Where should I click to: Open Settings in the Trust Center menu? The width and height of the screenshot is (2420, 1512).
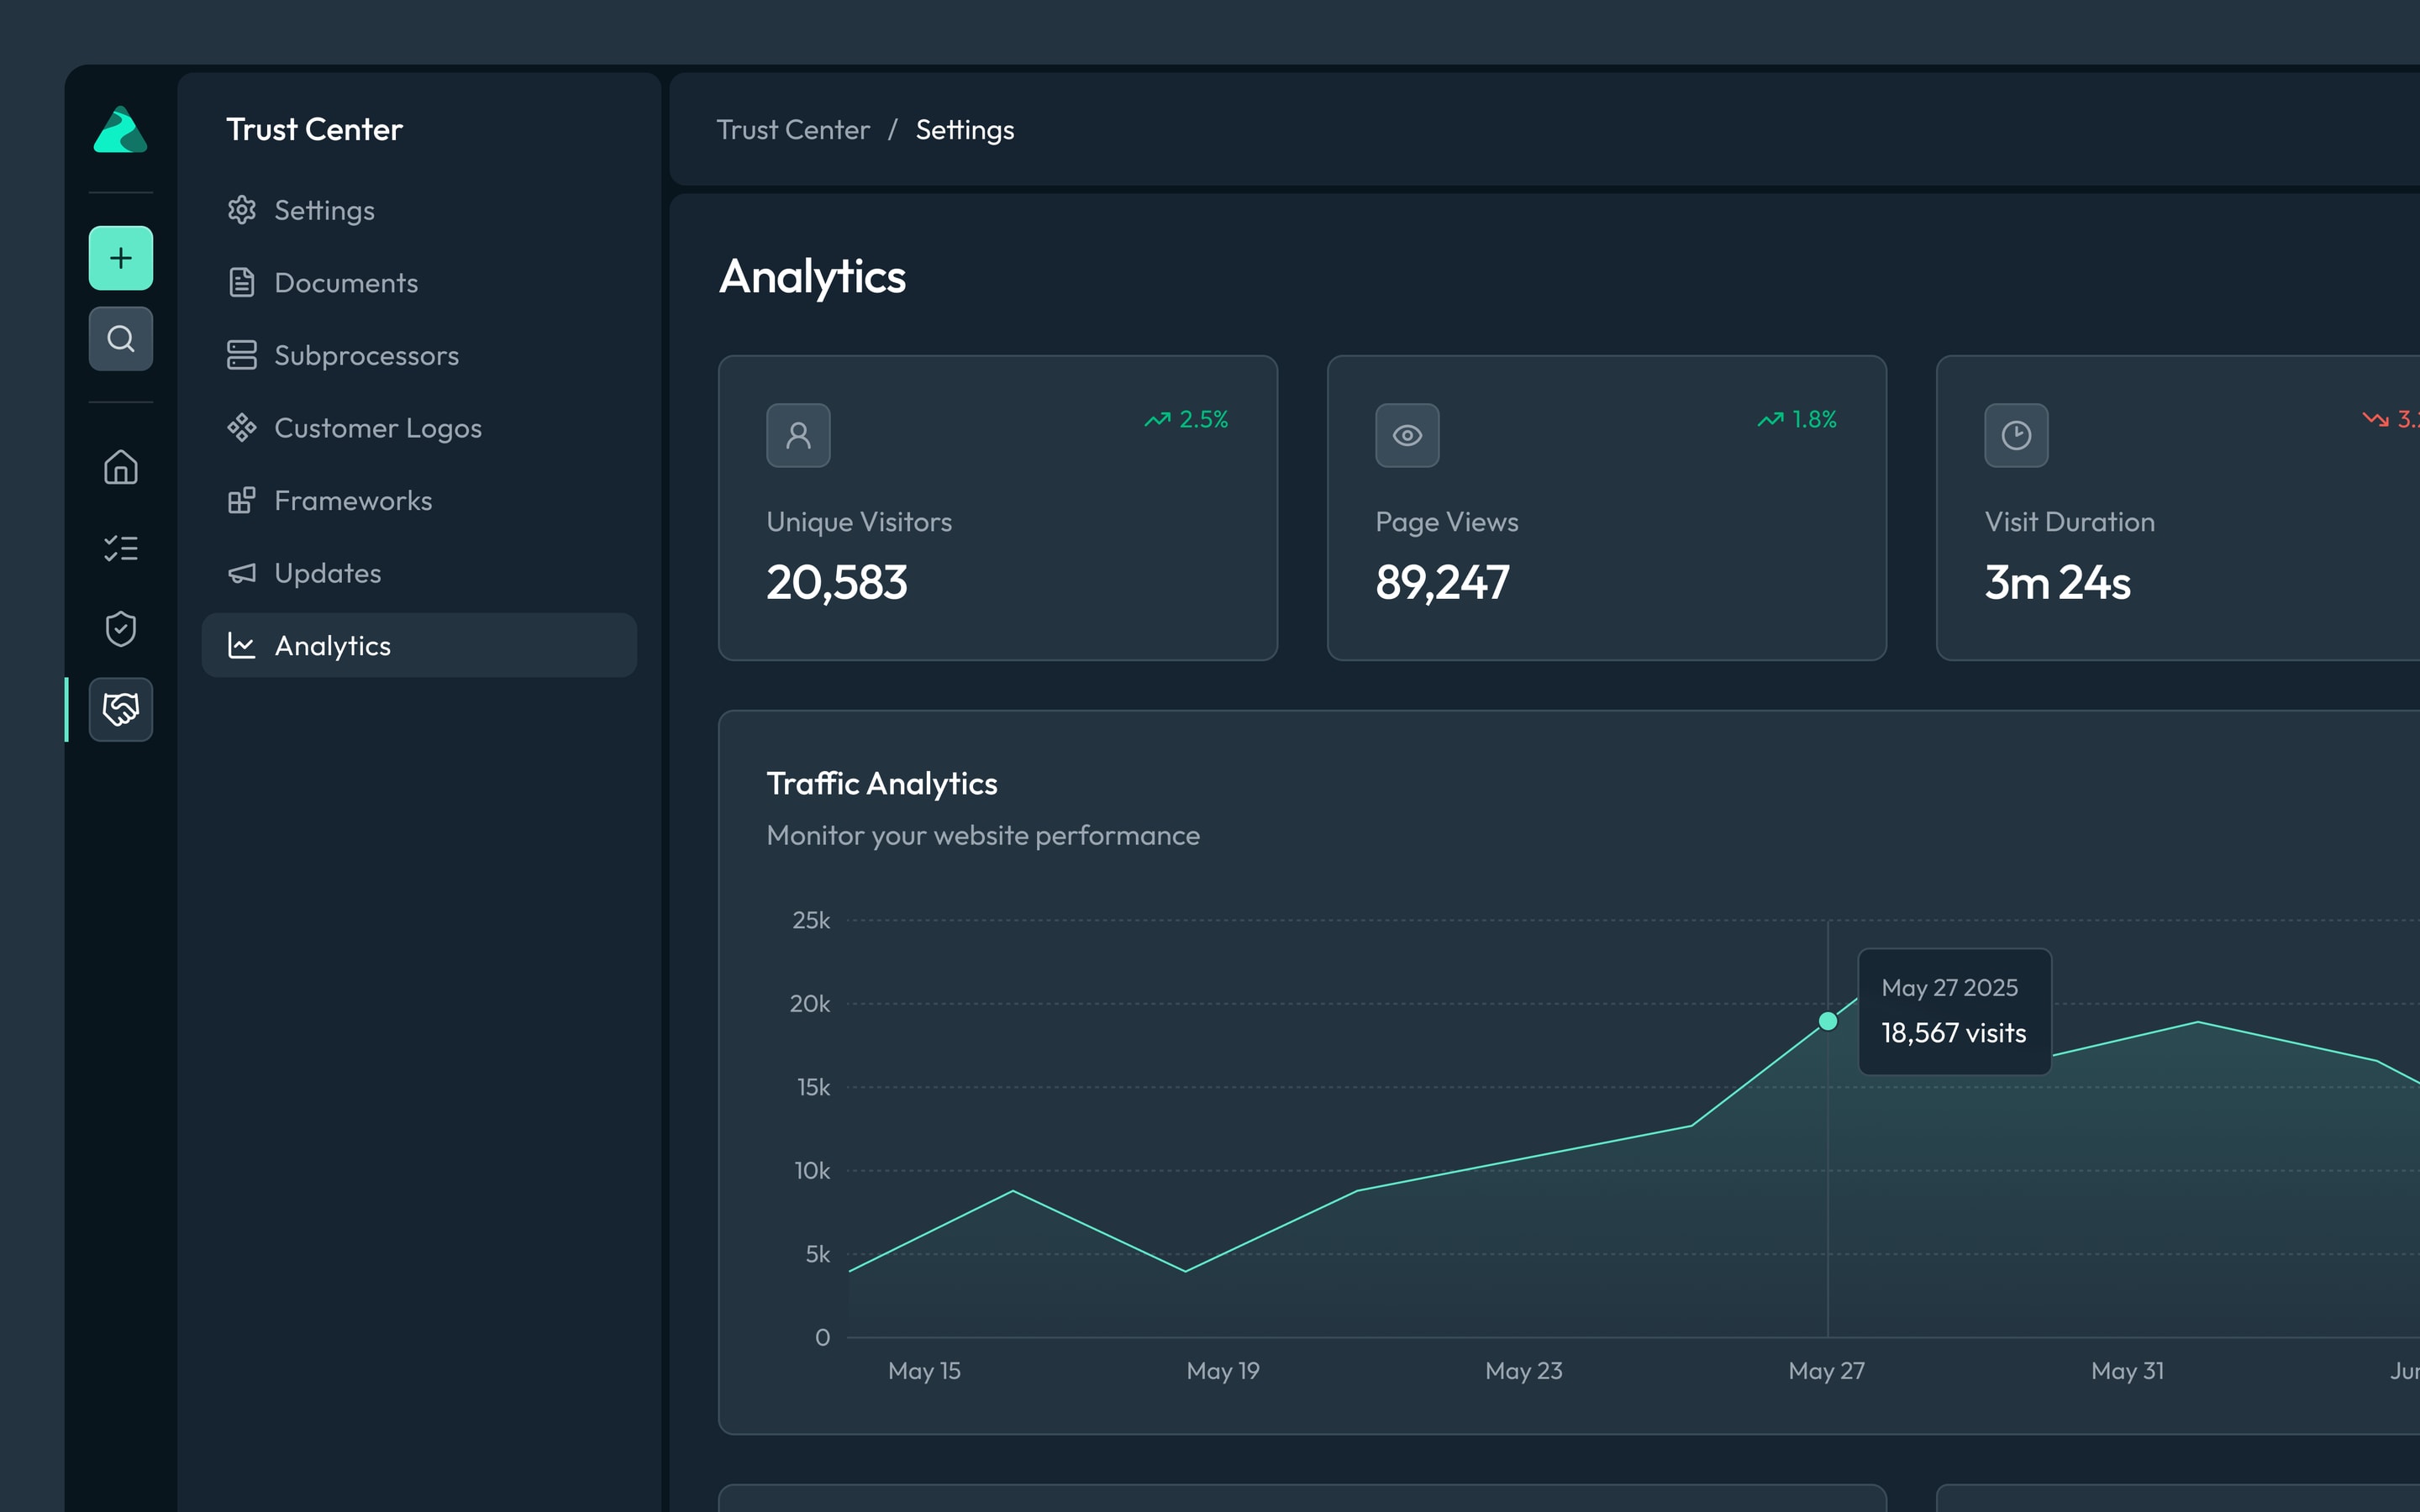[x=419, y=210]
